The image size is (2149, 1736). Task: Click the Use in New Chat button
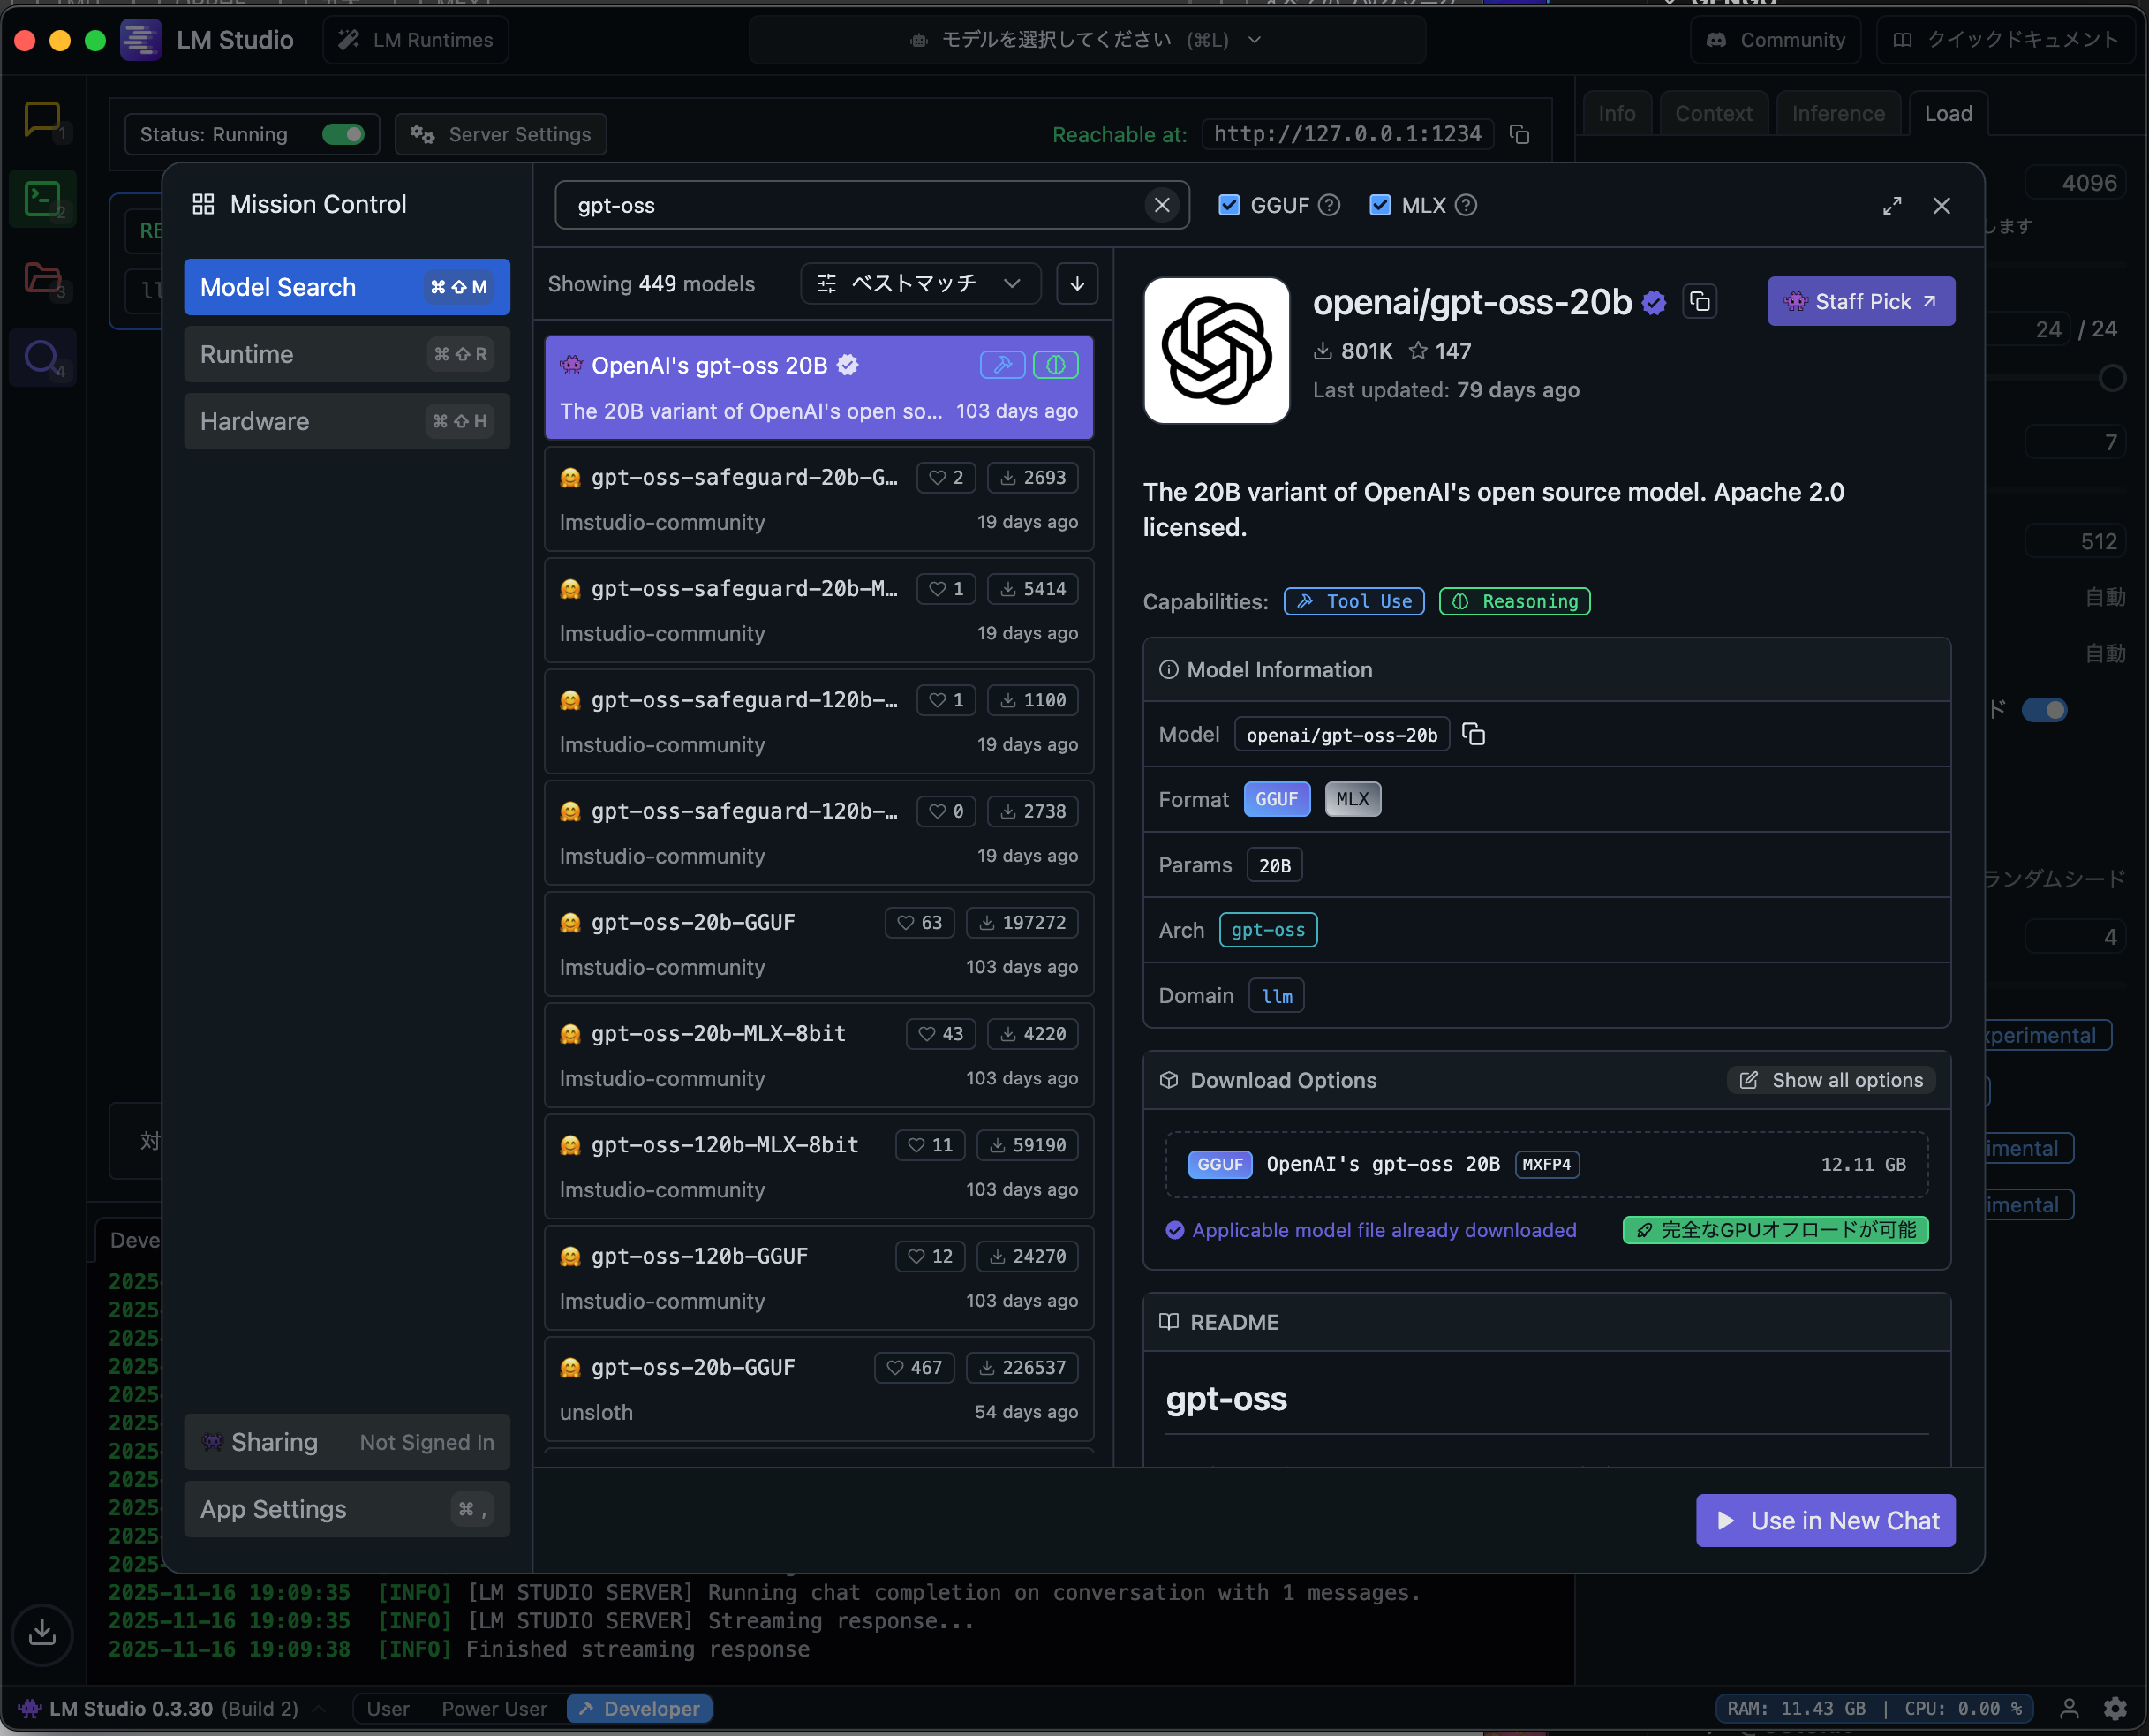coord(1825,1520)
